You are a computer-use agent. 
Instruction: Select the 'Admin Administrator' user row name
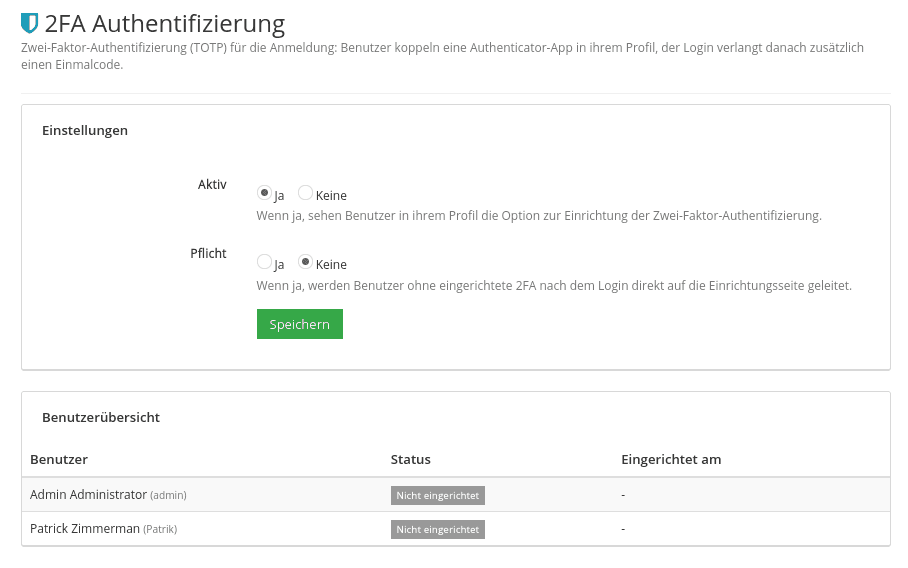point(89,494)
